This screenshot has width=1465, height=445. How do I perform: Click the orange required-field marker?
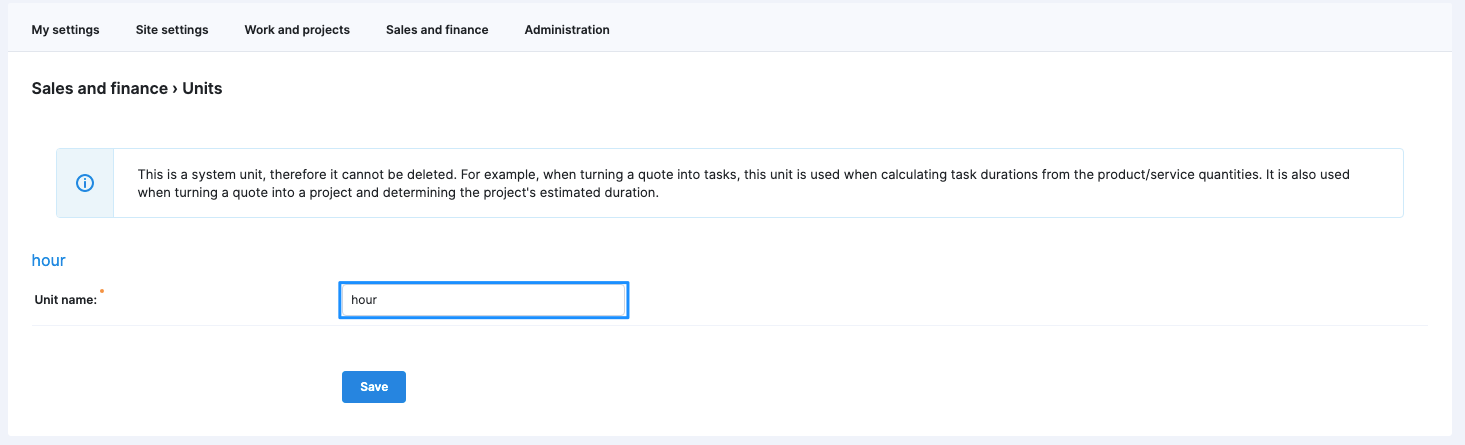102,291
